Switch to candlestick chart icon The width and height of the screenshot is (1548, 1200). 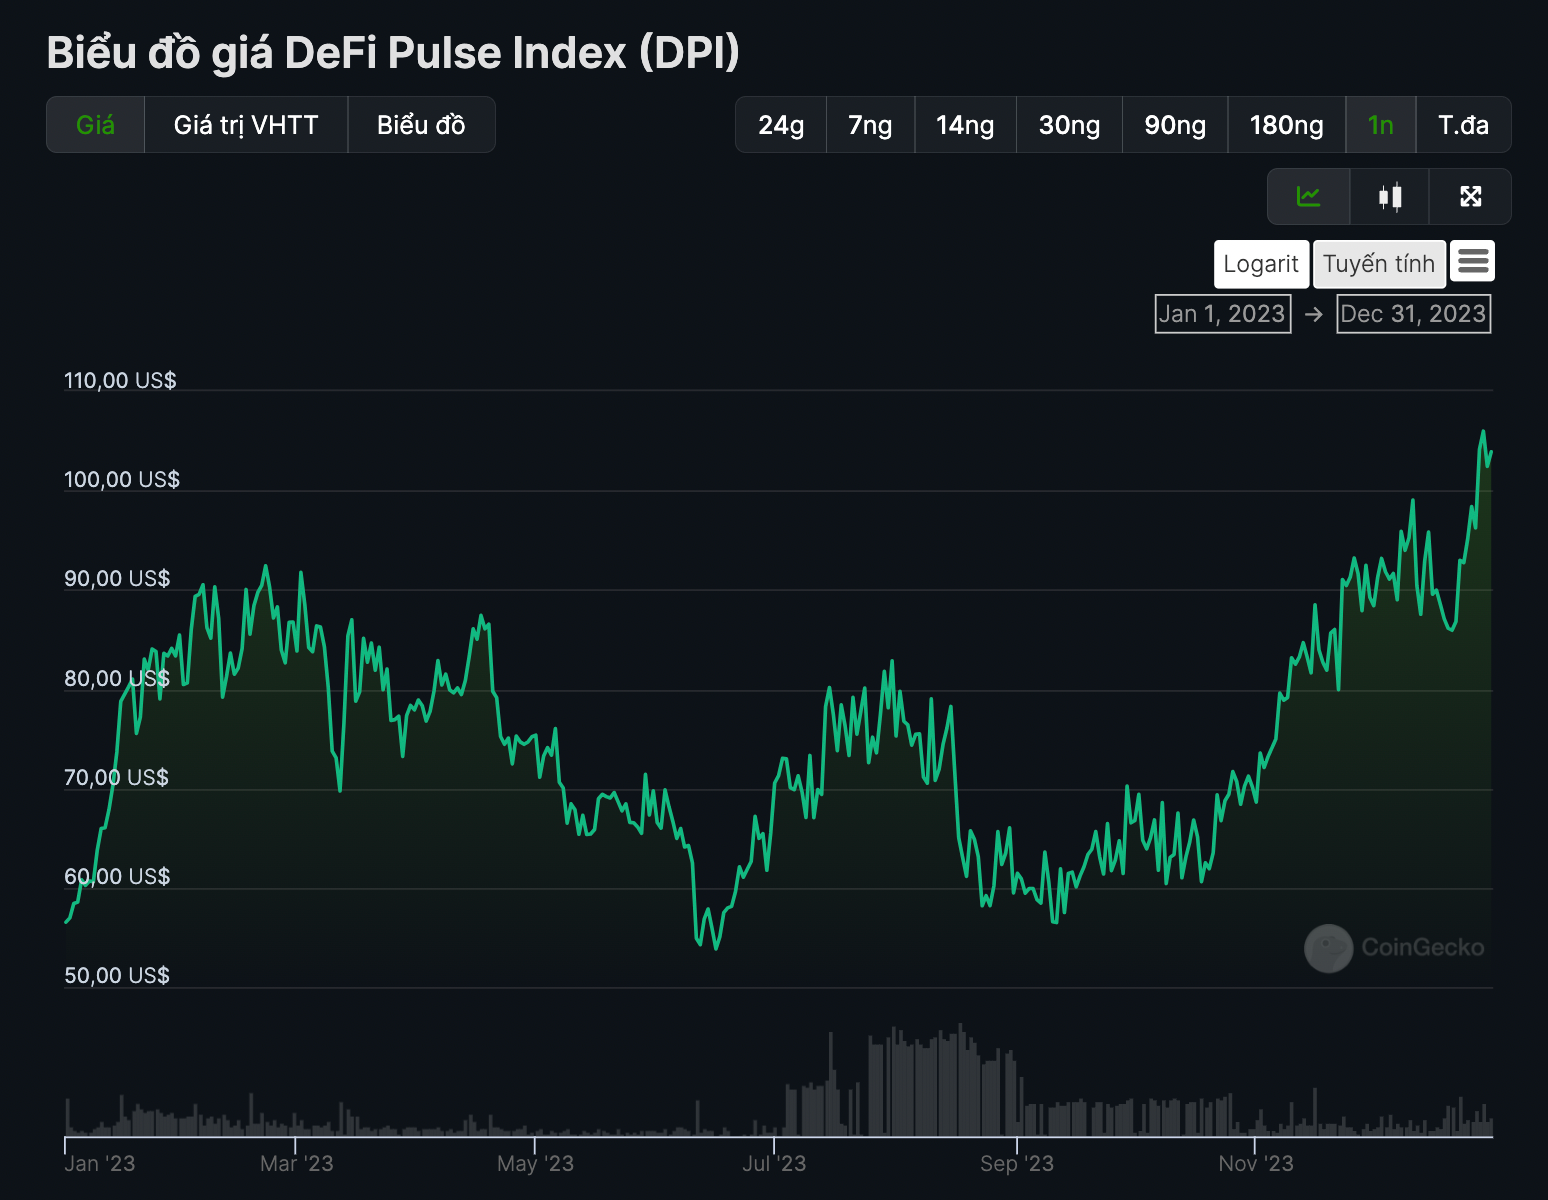[1390, 197]
